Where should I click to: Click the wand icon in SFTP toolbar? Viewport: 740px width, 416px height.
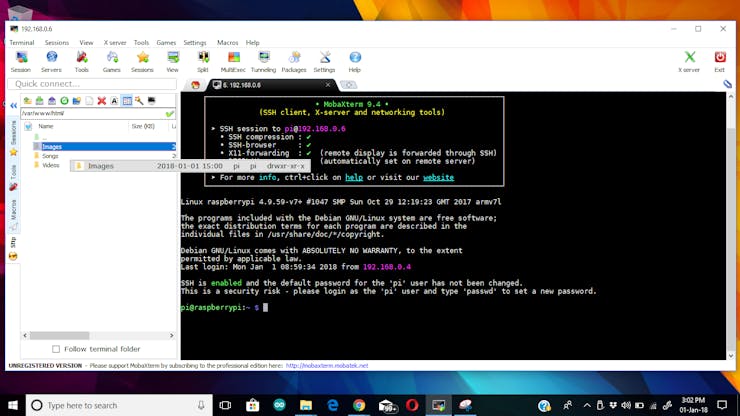tap(139, 101)
